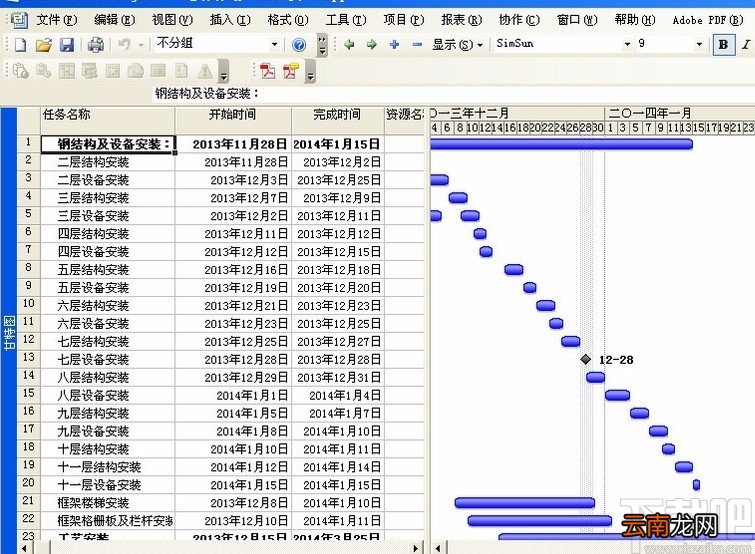Select task 二层结构安装
Image resolution: width=755 pixels, height=554 pixels.
tap(107, 162)
